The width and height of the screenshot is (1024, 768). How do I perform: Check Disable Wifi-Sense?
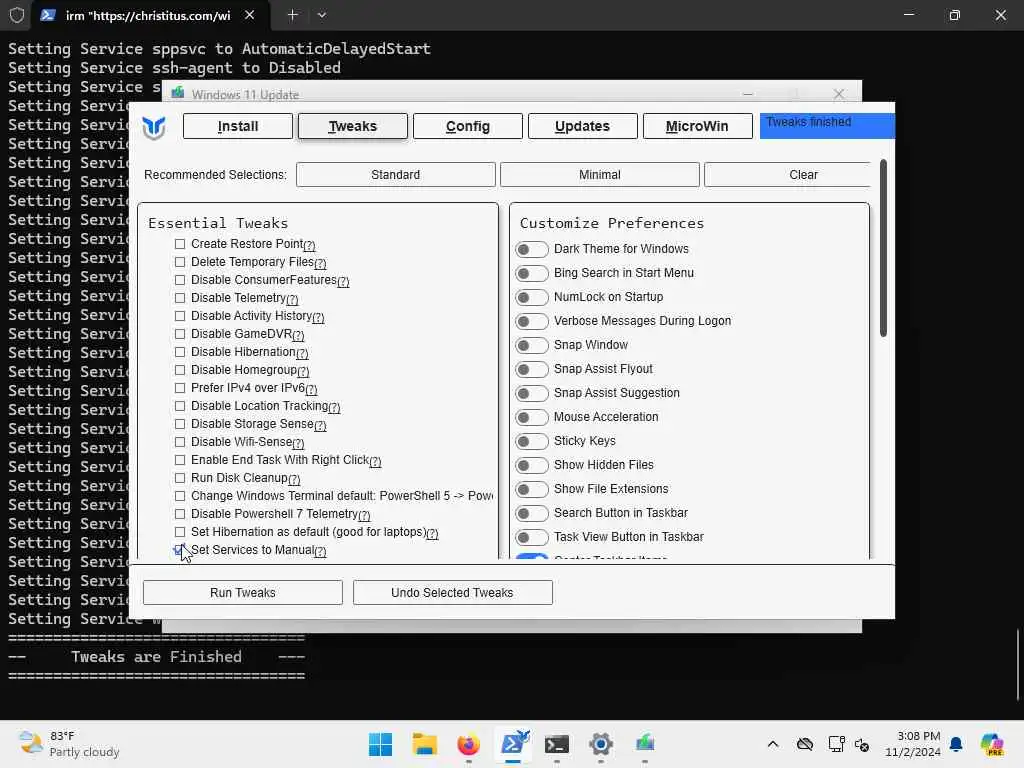coord(180,442)
